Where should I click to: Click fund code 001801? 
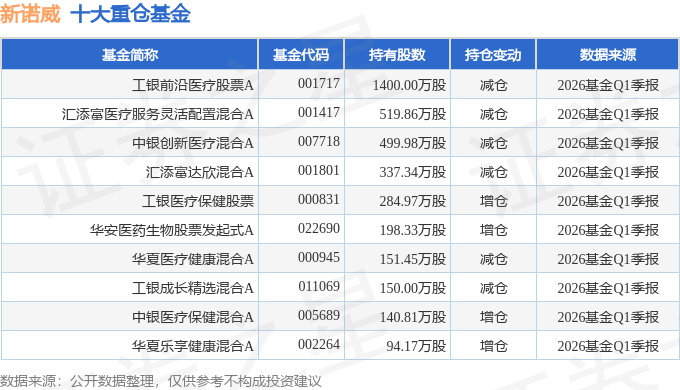pyautogui.click(x=319, y=170)
